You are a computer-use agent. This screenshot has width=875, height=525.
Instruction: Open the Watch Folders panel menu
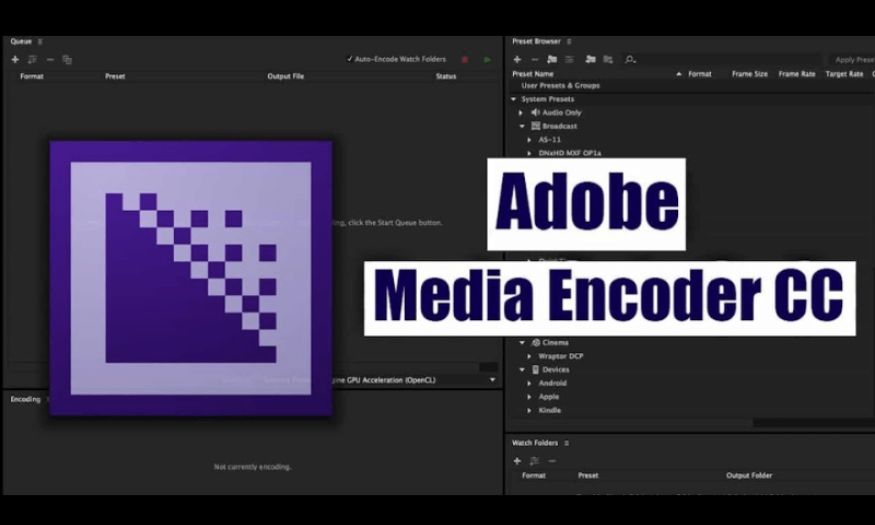(x=566, y=443)
